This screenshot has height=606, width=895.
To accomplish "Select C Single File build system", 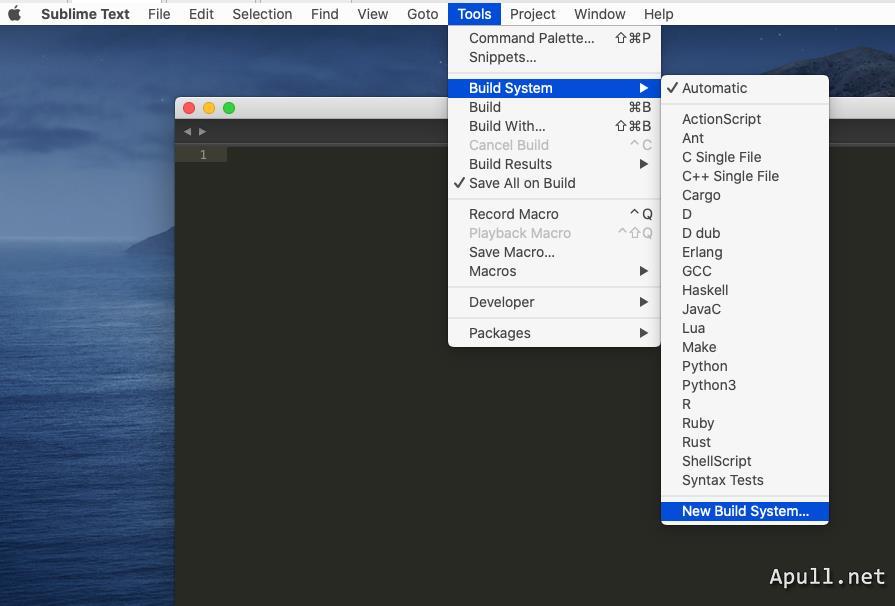I will tap(745, 157).
